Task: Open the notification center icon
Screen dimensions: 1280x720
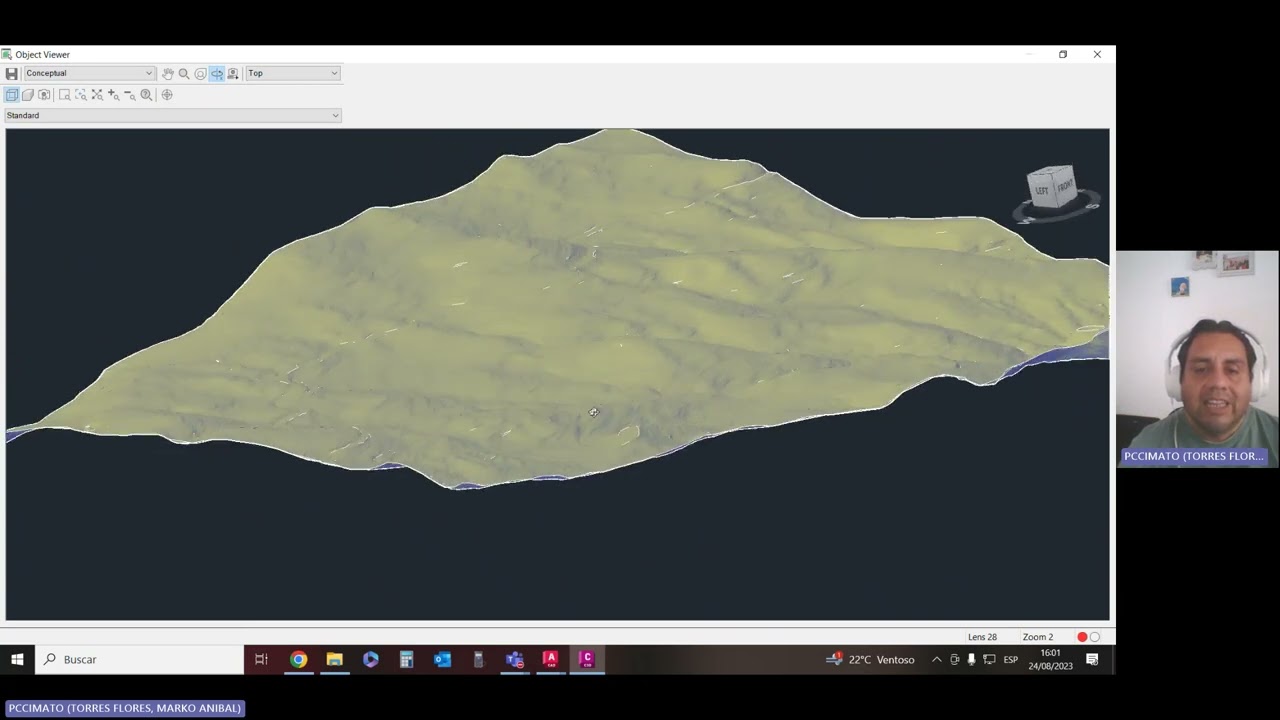Action: click(1092, 659)
